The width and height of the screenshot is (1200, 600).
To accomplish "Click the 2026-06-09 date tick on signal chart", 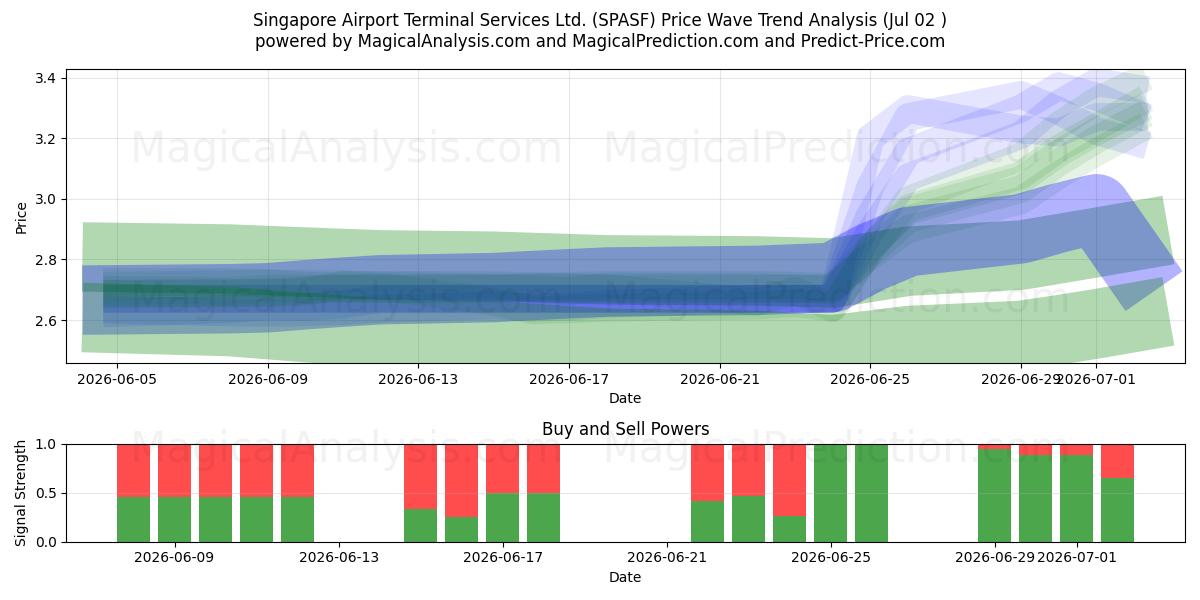I will [175, 558].
